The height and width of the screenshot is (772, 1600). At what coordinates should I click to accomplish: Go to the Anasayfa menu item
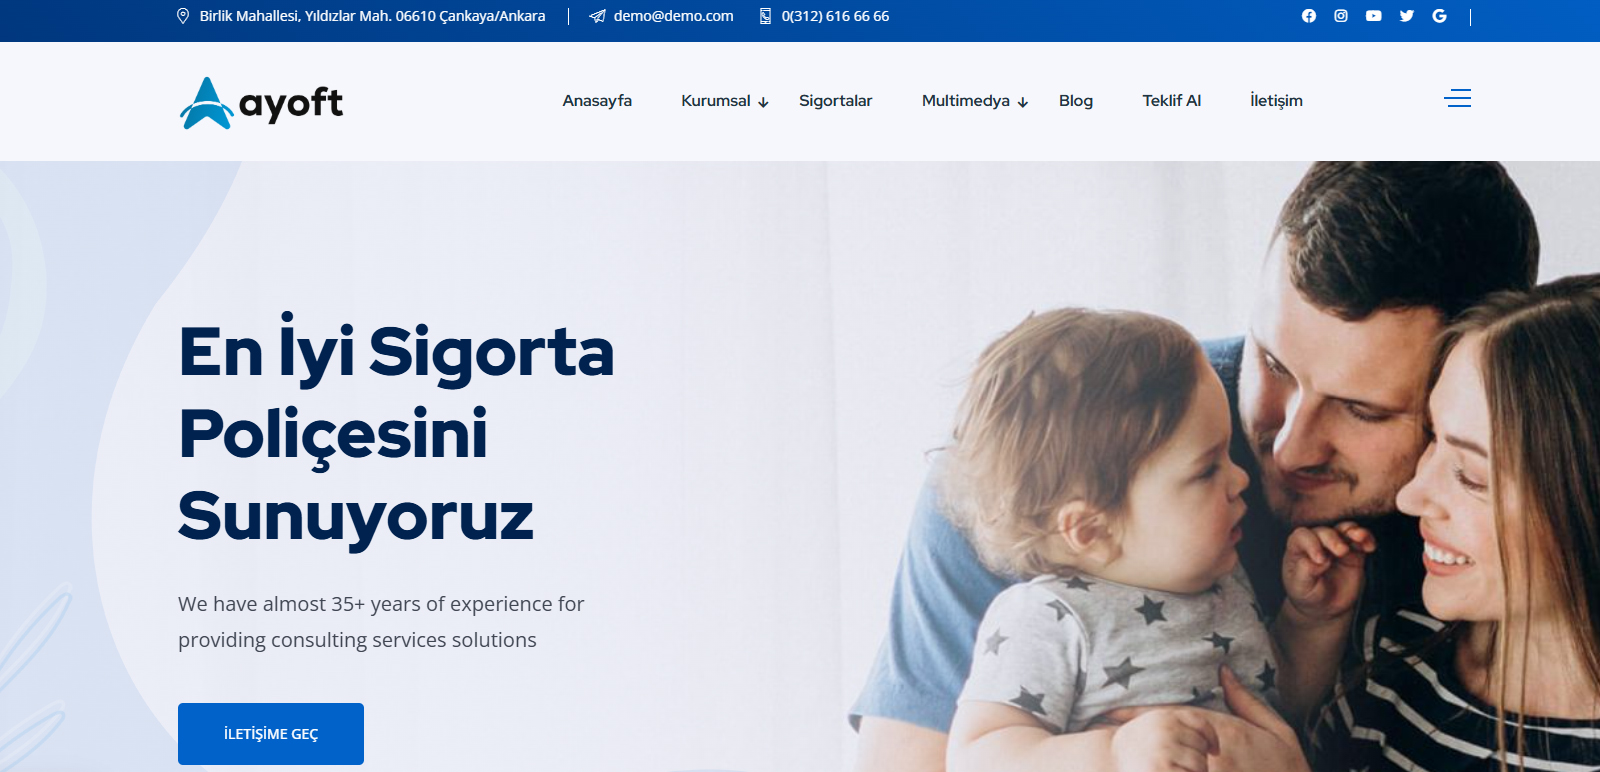(x=597, y=101)
